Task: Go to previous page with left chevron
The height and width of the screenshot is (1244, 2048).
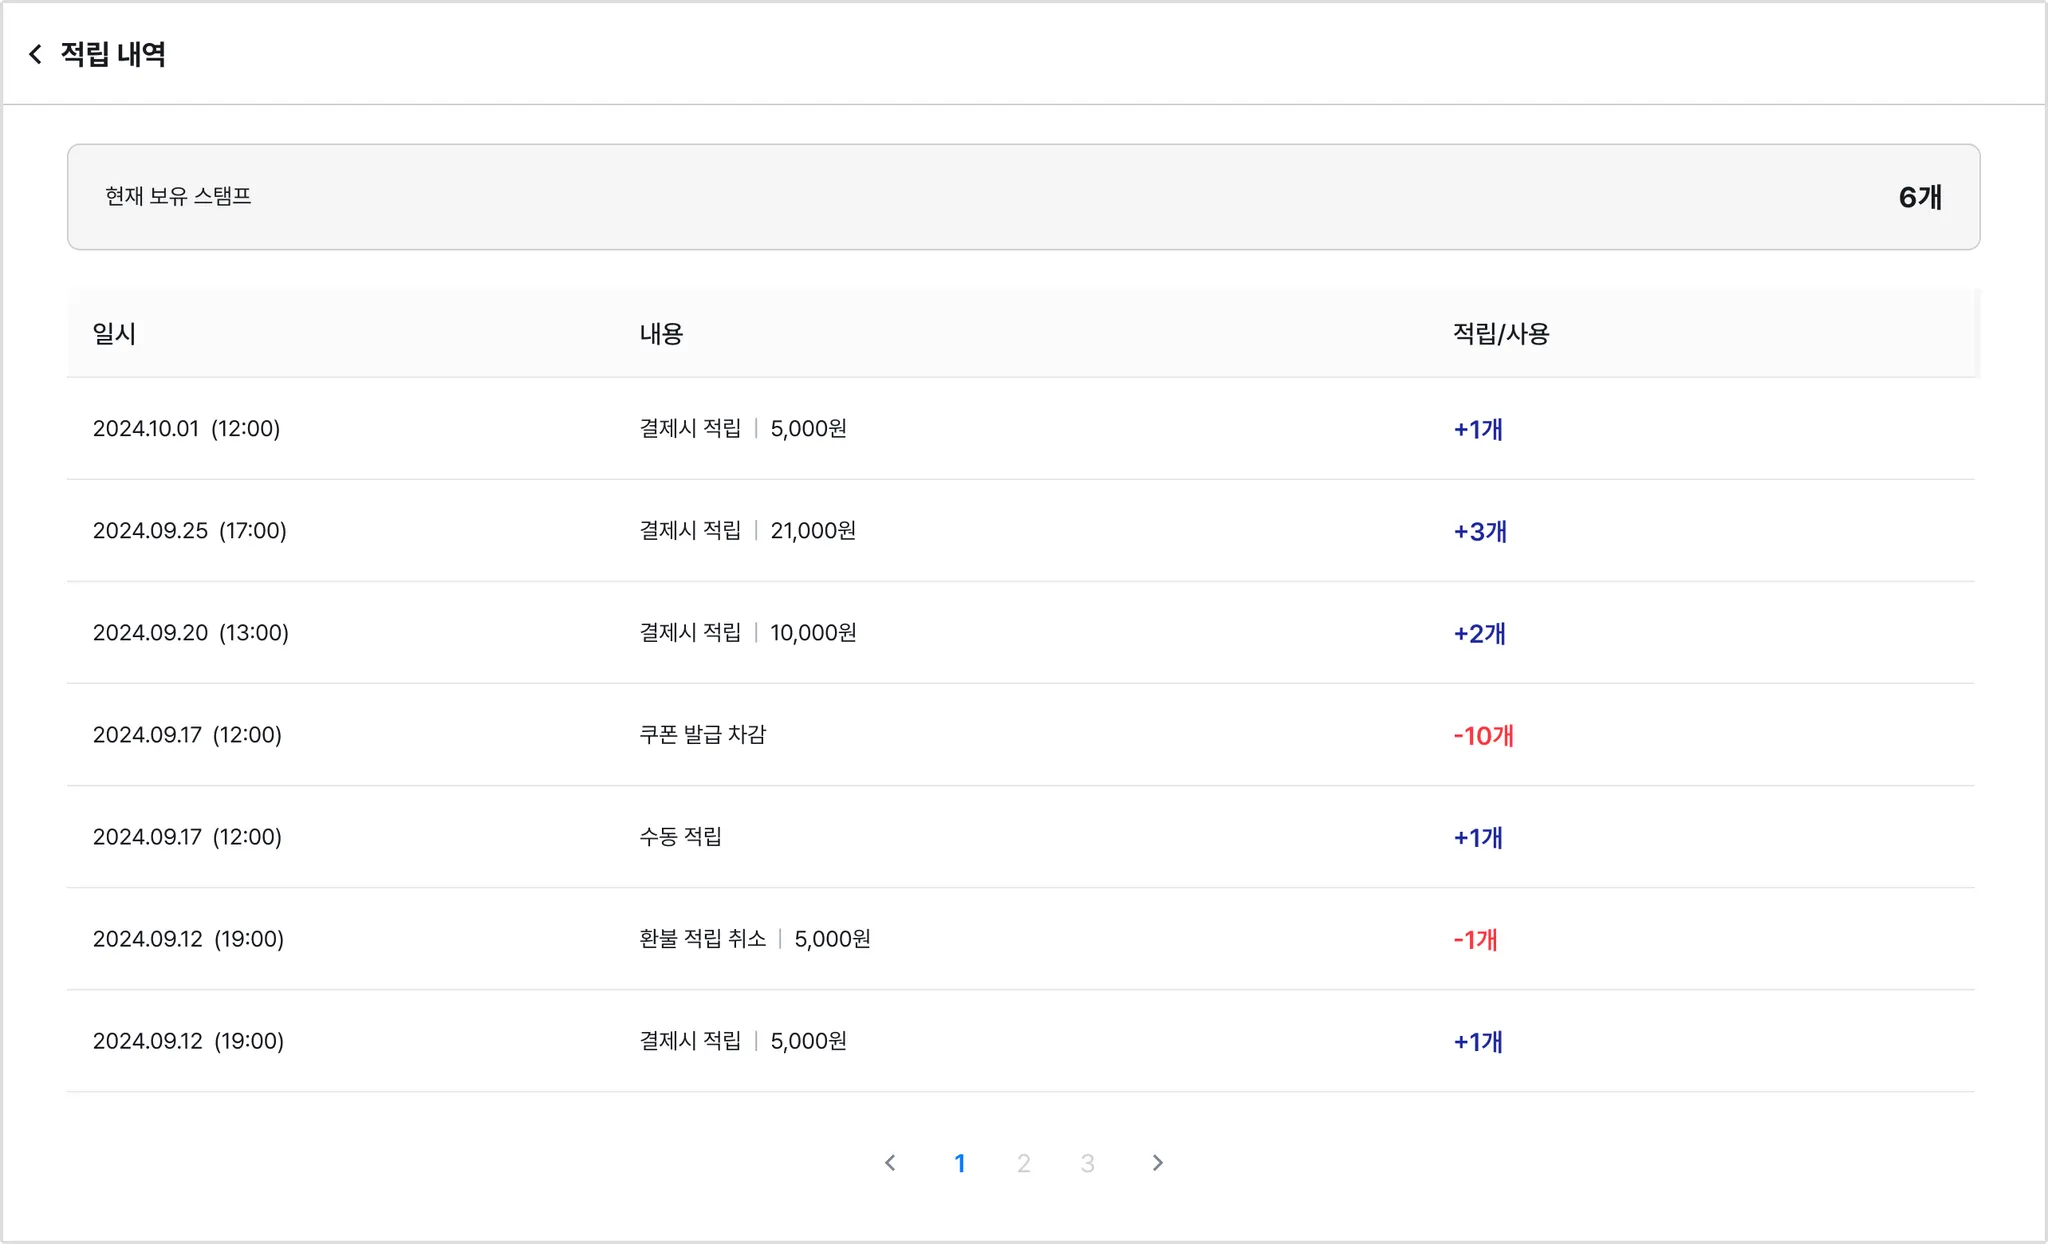Action: coord(890,1162)
